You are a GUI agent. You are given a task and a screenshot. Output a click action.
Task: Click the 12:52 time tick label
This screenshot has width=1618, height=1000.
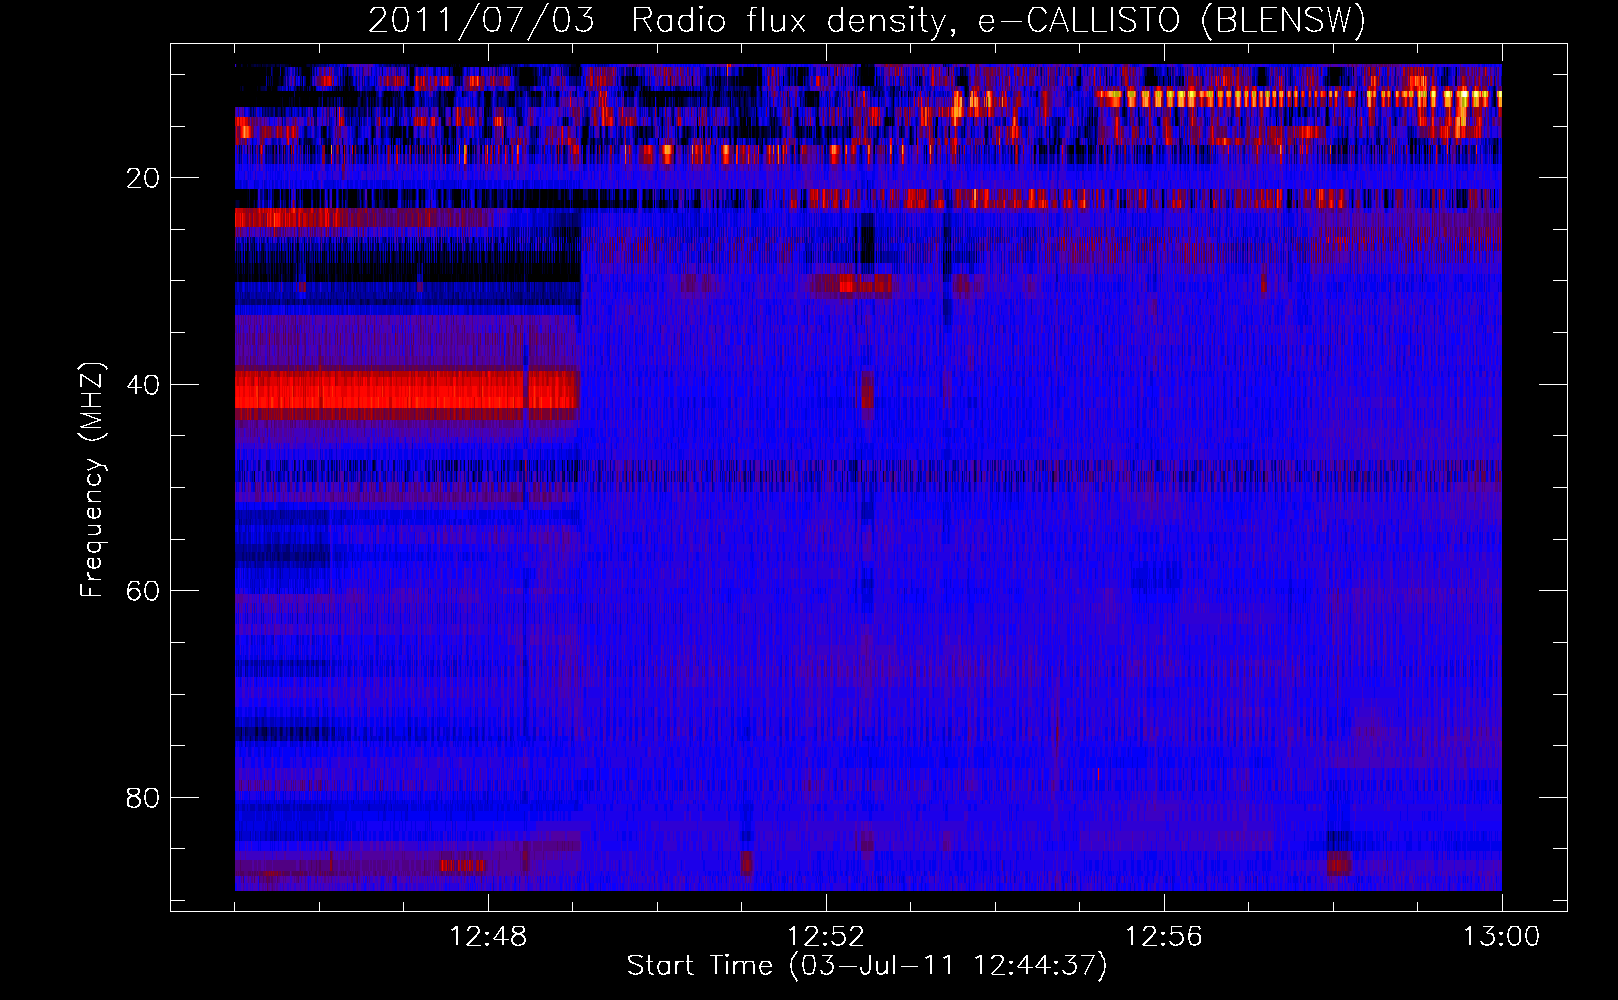826,937
